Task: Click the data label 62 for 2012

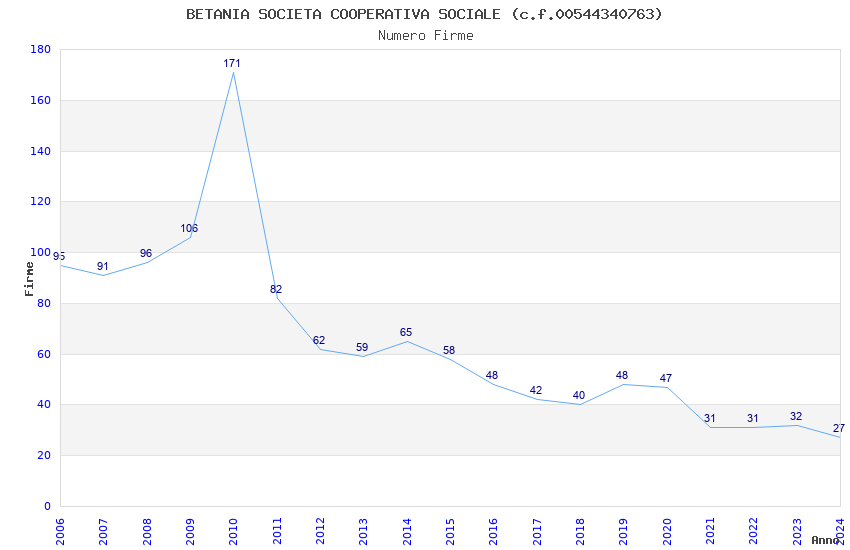Action: click(x=319, y=340)
